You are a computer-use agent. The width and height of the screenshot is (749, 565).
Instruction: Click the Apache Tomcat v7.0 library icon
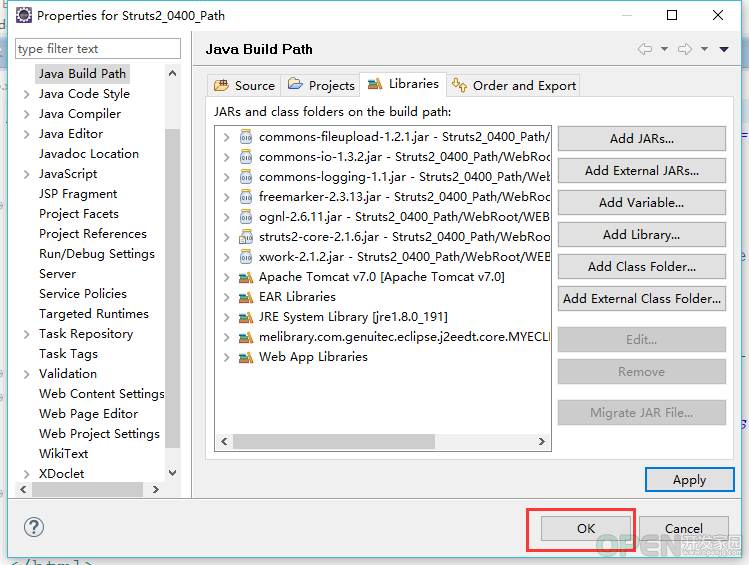coord(246,277)
